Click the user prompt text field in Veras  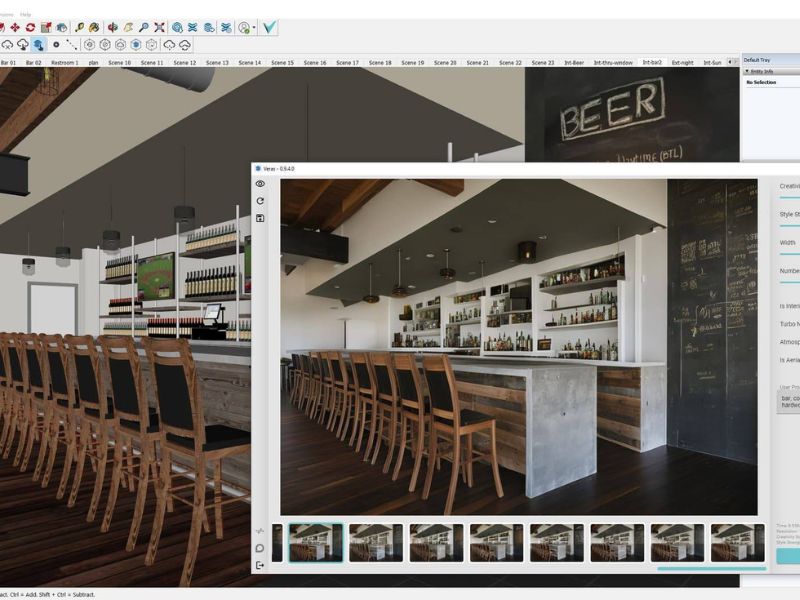click(789, 401)
